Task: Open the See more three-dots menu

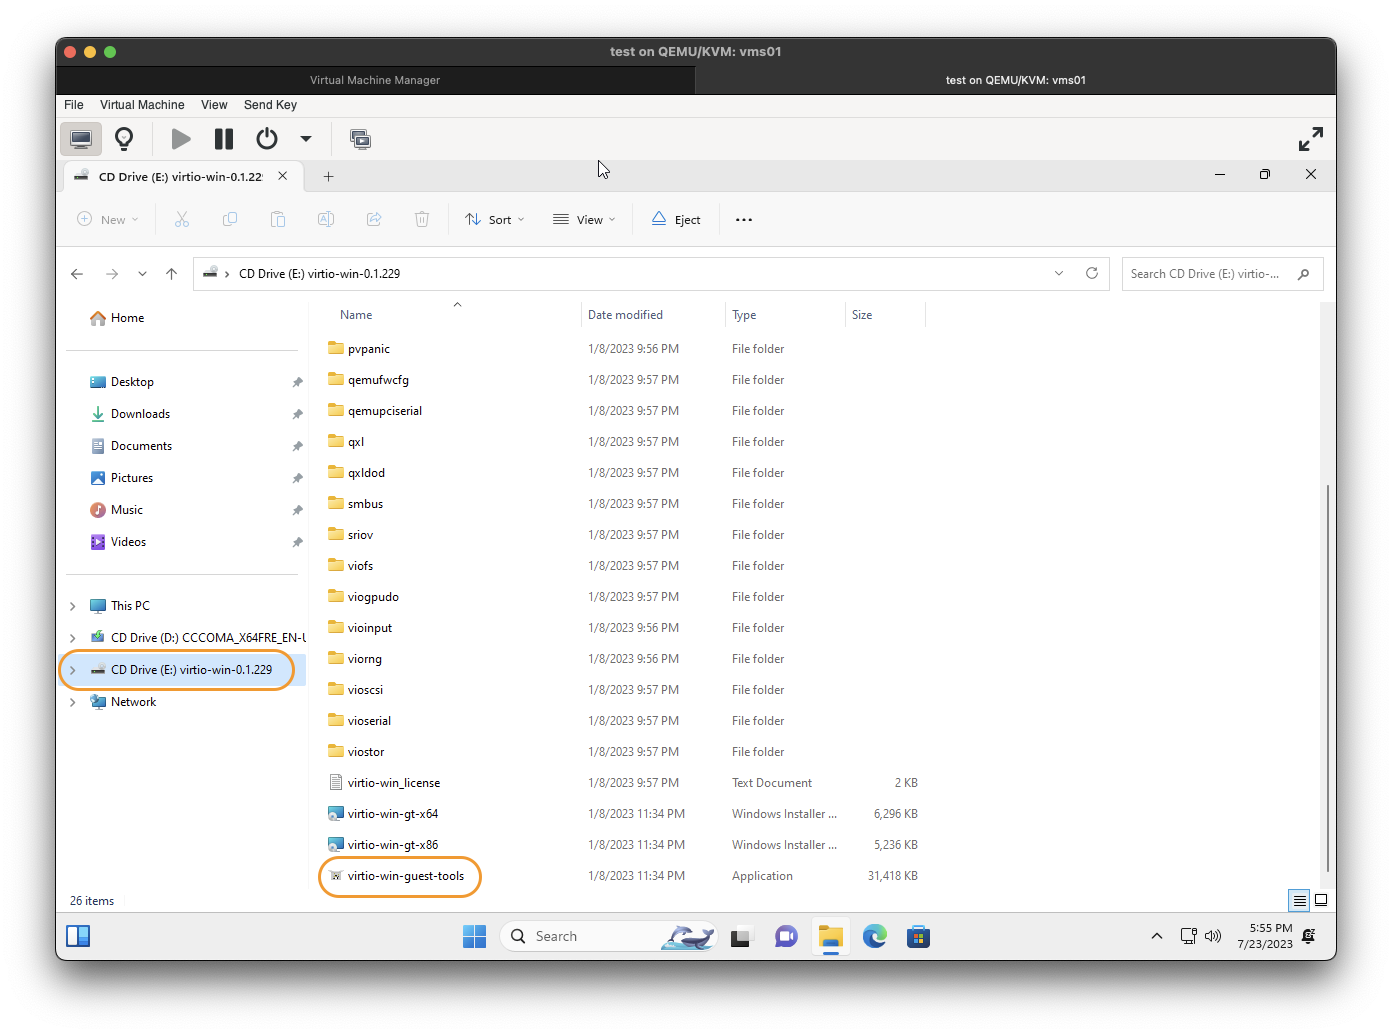Action: coord(744,220)
